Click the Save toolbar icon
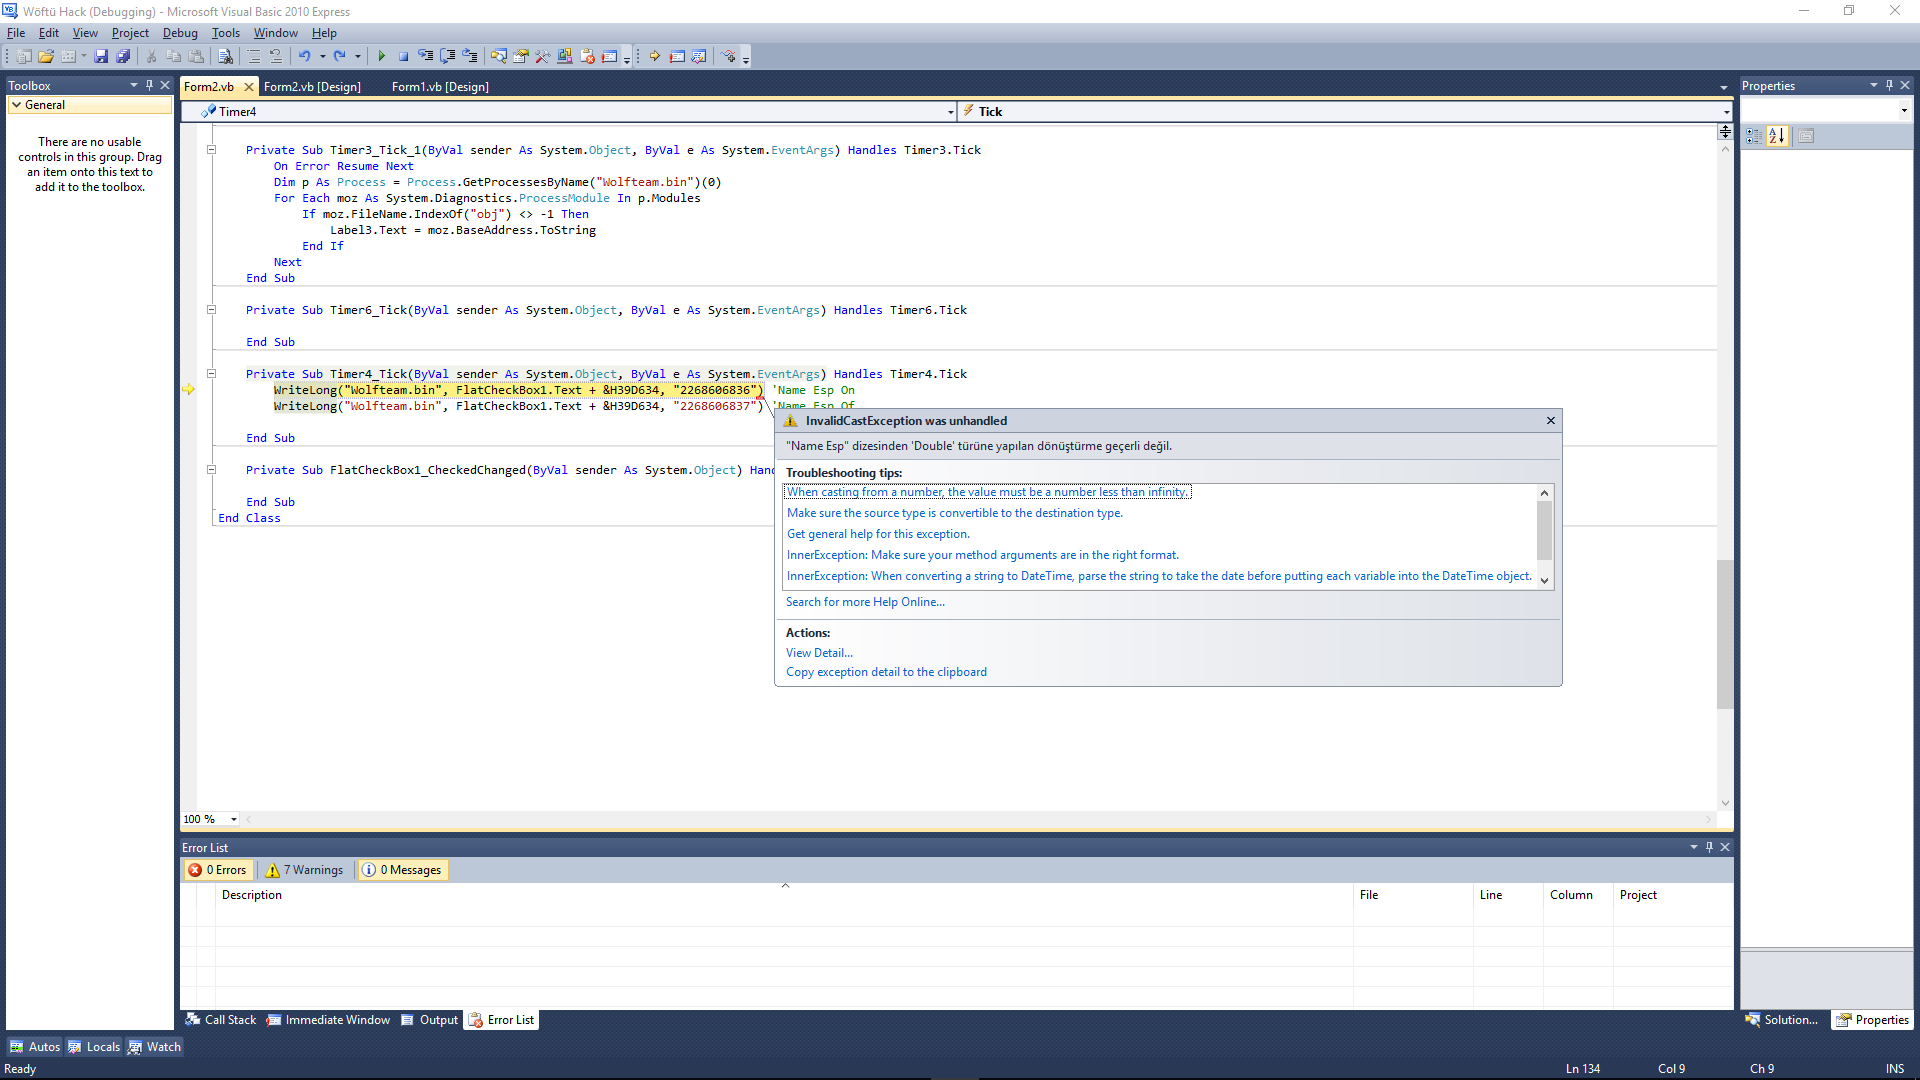 point(101,57)
